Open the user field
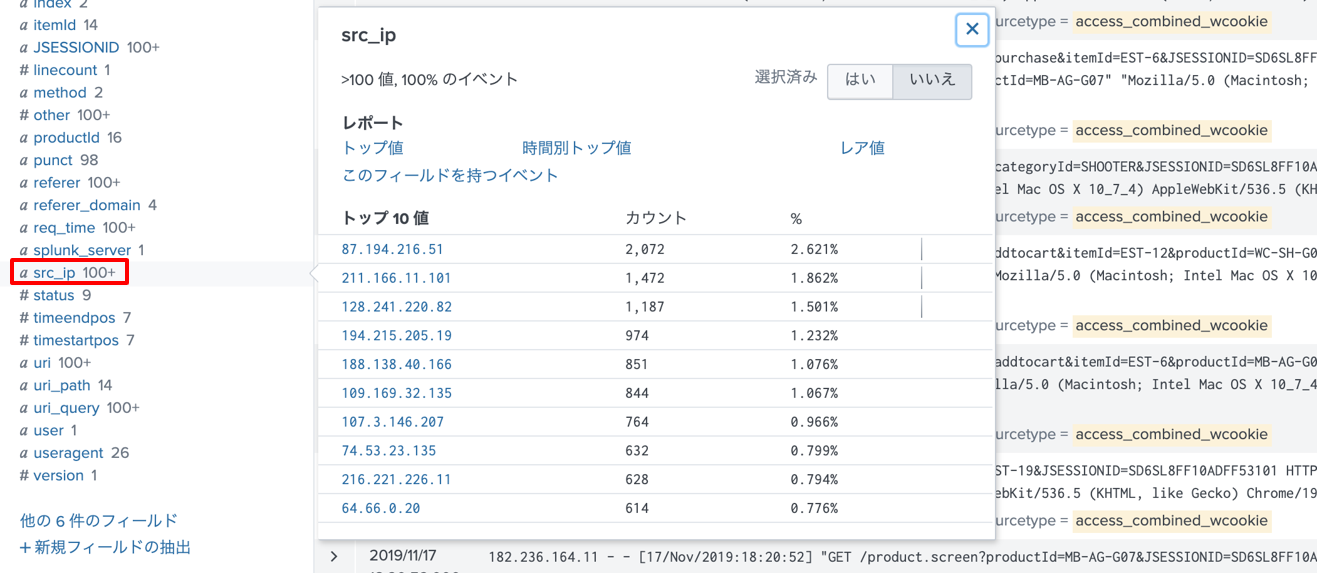1317x573 pixels. click(x=49, y=430)
